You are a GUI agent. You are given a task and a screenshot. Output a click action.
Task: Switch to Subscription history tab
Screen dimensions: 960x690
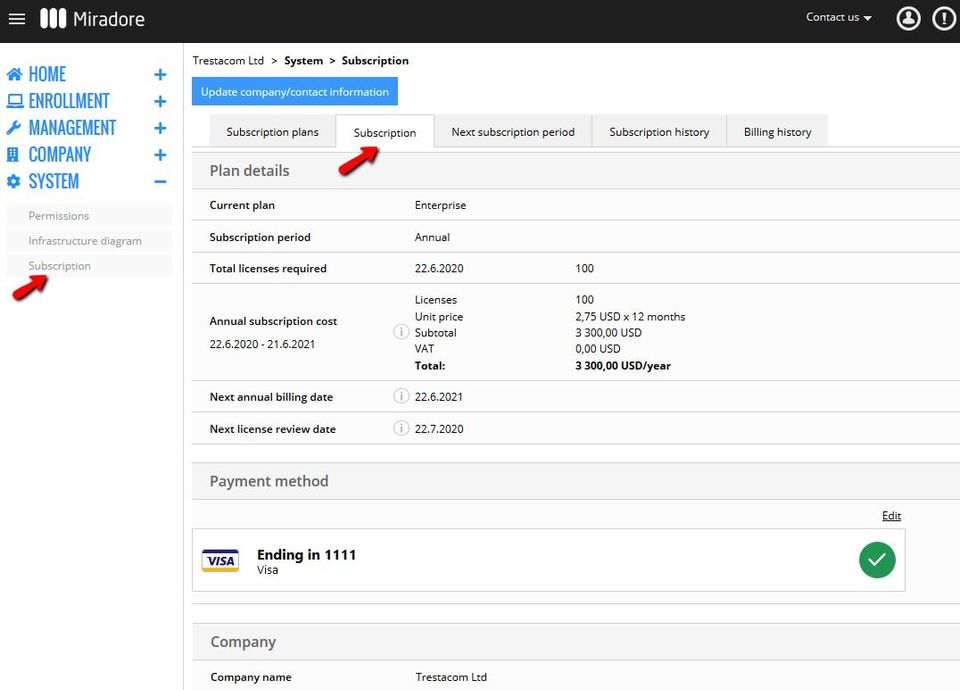(659, 132)
